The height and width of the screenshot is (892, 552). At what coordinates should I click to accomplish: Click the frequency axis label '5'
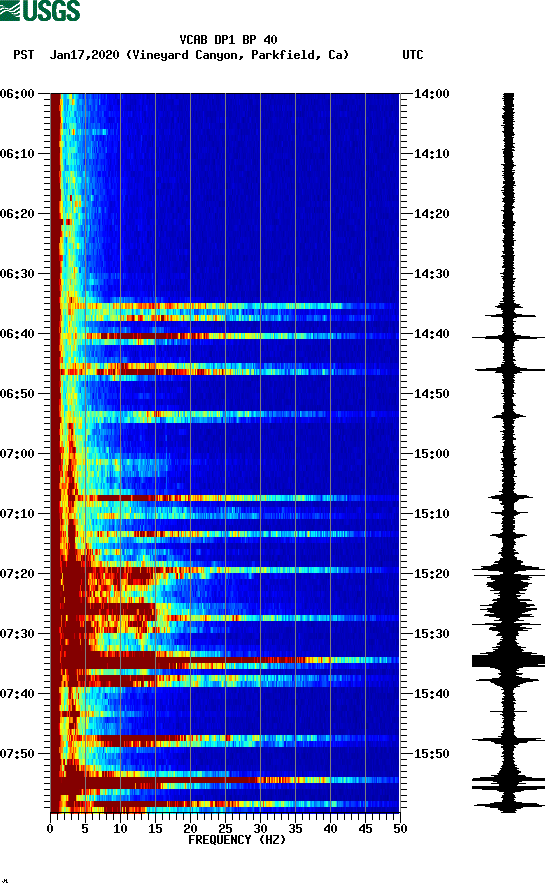click(x=85, y=829)
